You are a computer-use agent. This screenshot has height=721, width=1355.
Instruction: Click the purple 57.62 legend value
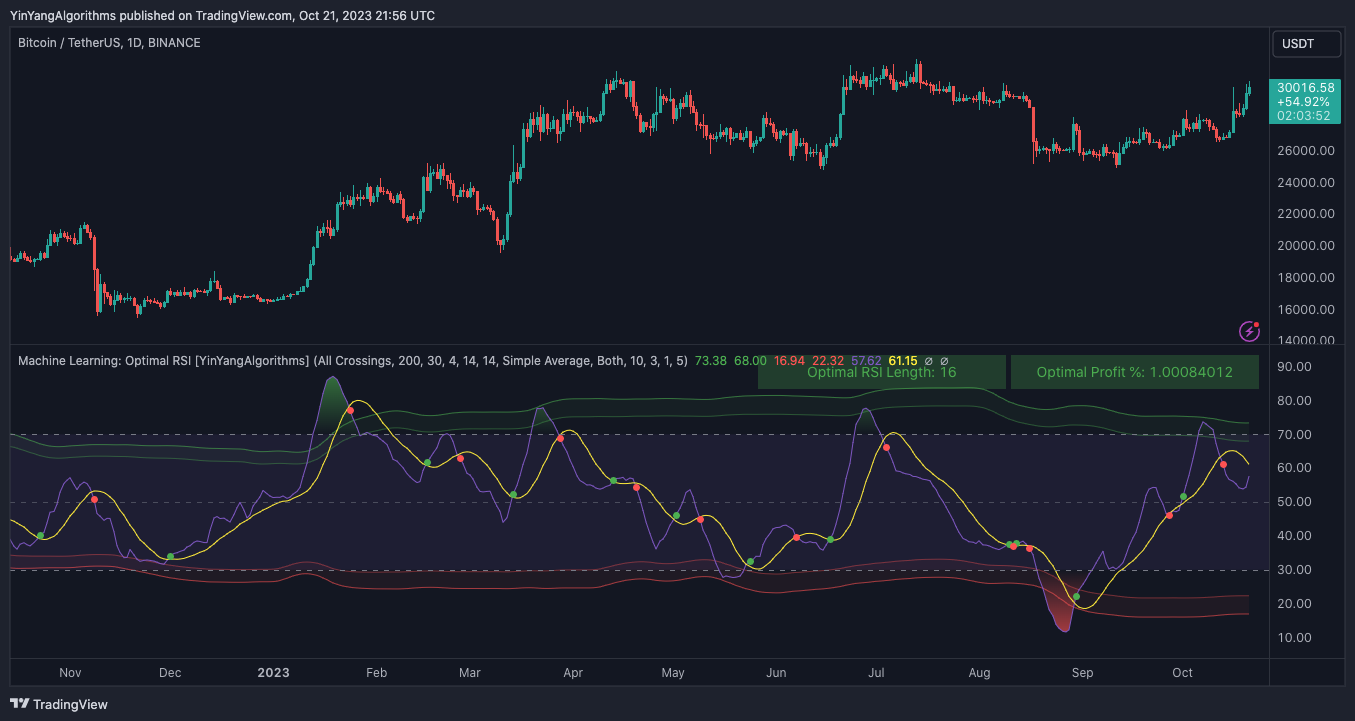pos(866,360)
